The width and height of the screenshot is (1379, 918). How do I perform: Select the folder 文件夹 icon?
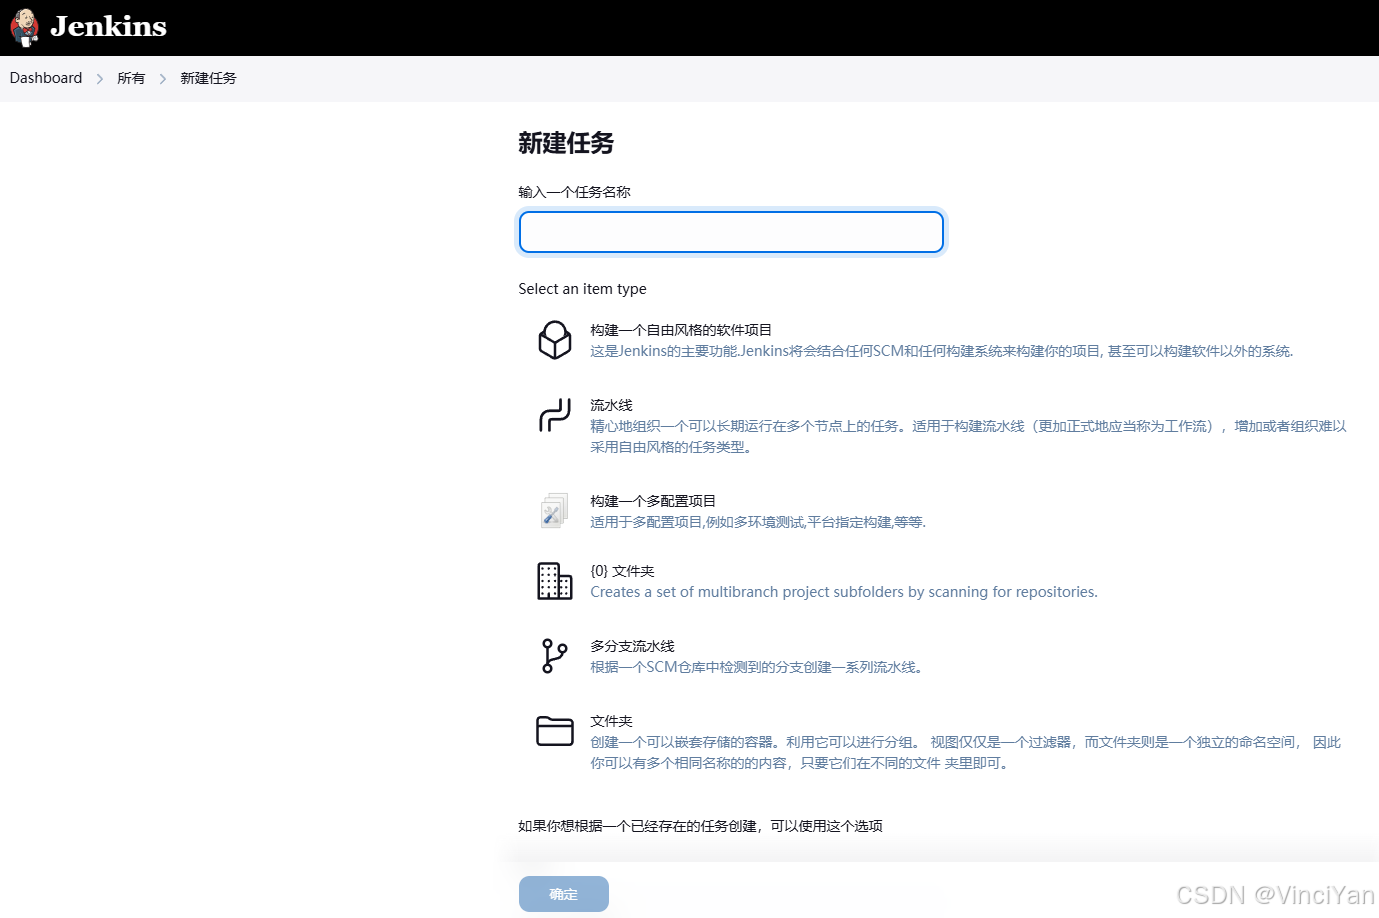[x=555, y=731]
